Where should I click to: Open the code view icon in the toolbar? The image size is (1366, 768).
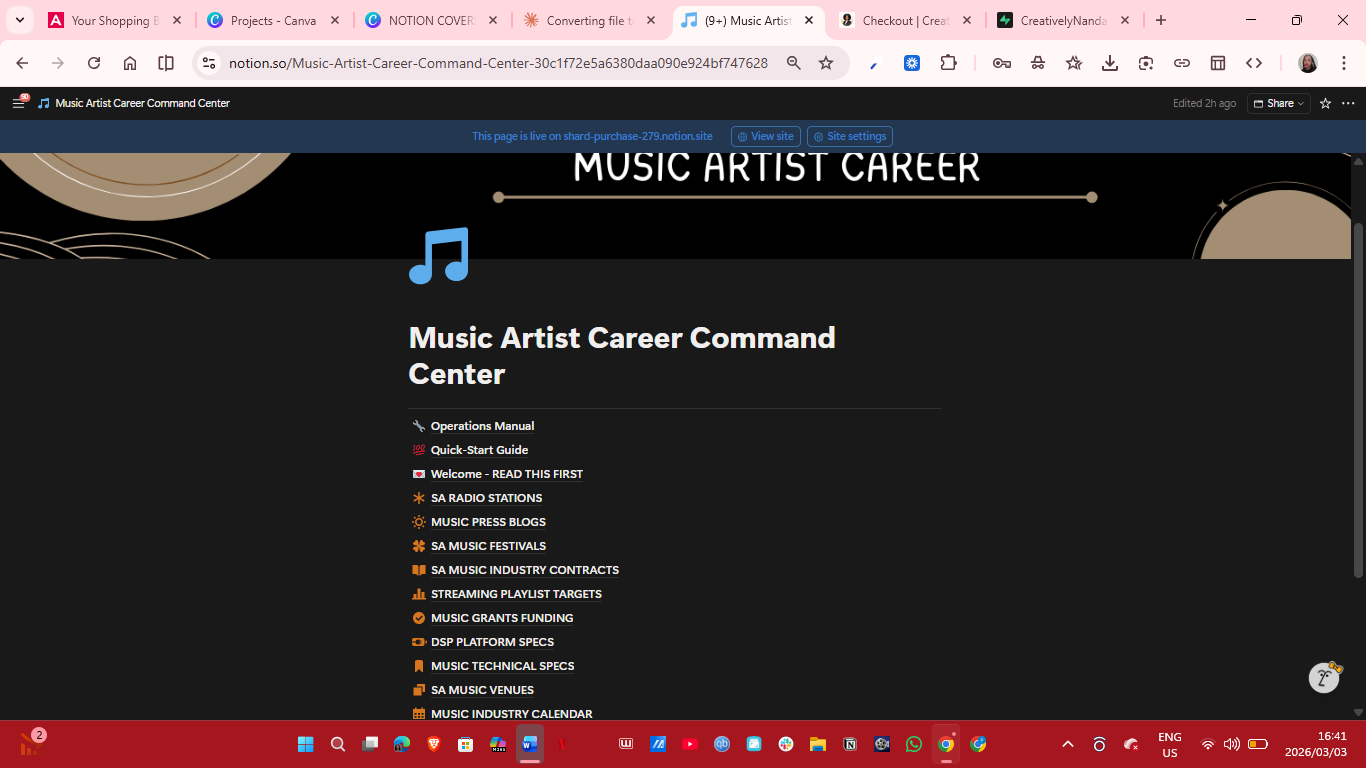(x=1255, y=62)
